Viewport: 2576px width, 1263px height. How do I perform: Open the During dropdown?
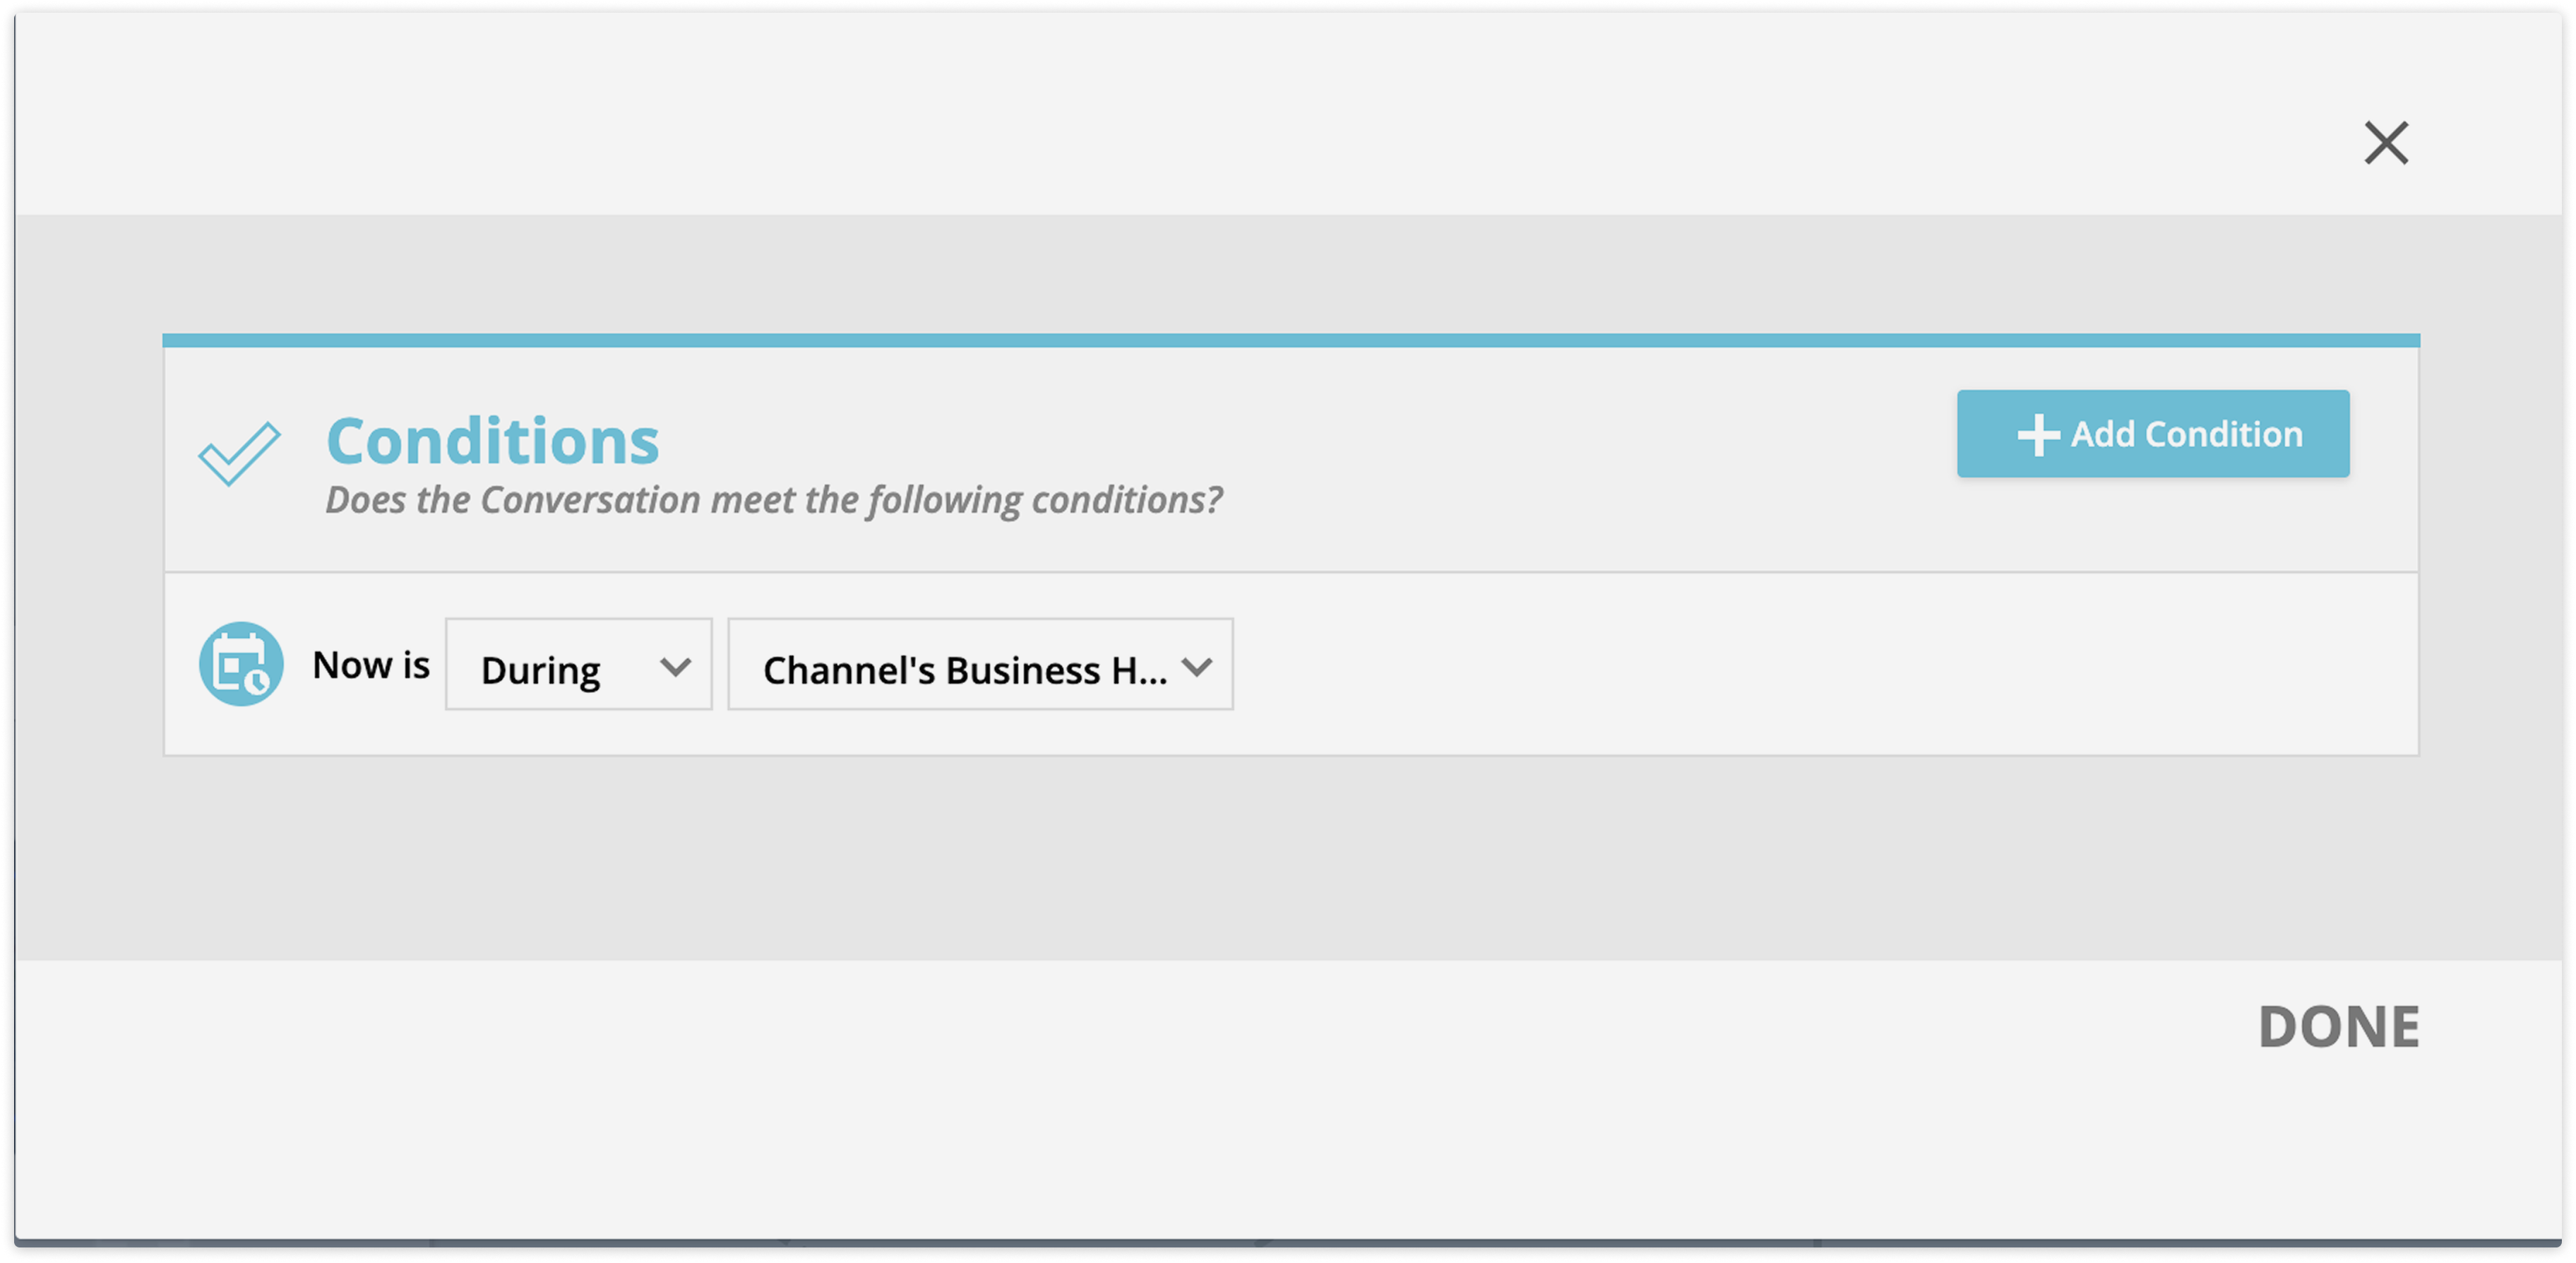[579, 665]
